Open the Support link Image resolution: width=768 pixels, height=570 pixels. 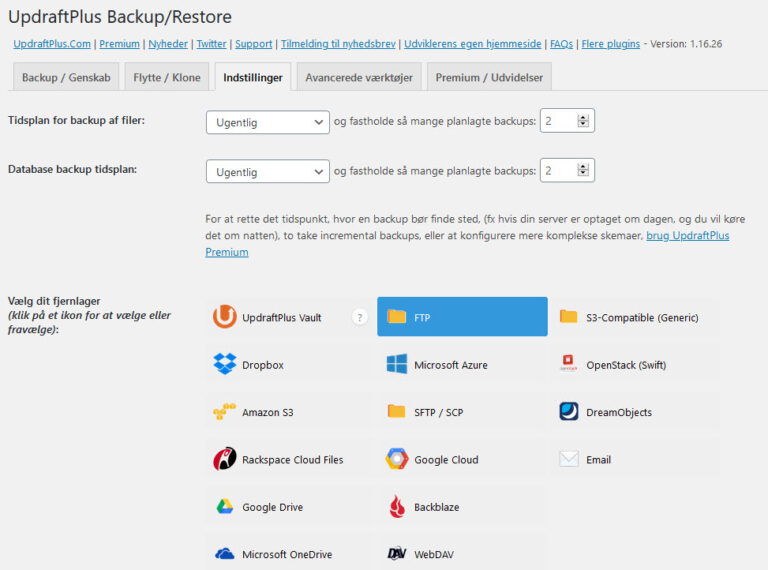[254, 44]
